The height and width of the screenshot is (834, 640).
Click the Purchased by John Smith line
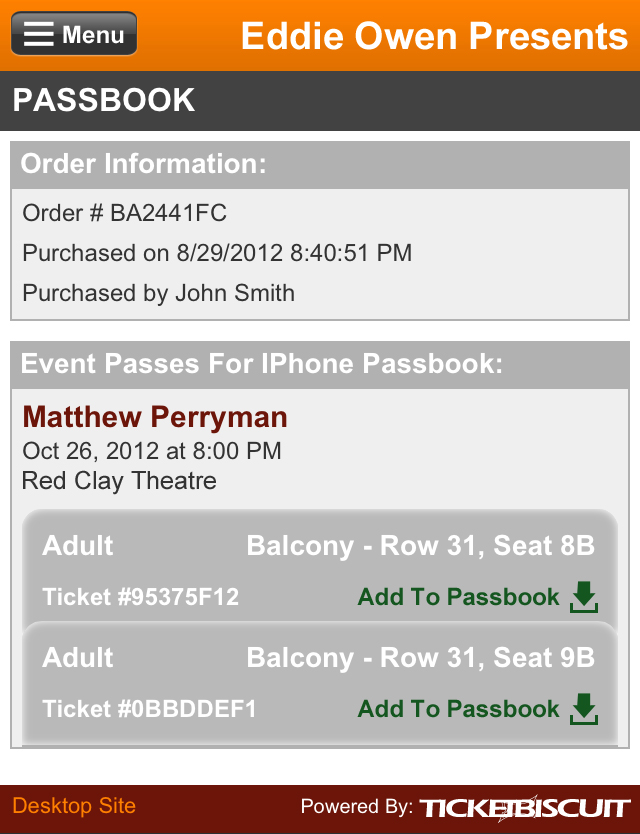point(159,293)
